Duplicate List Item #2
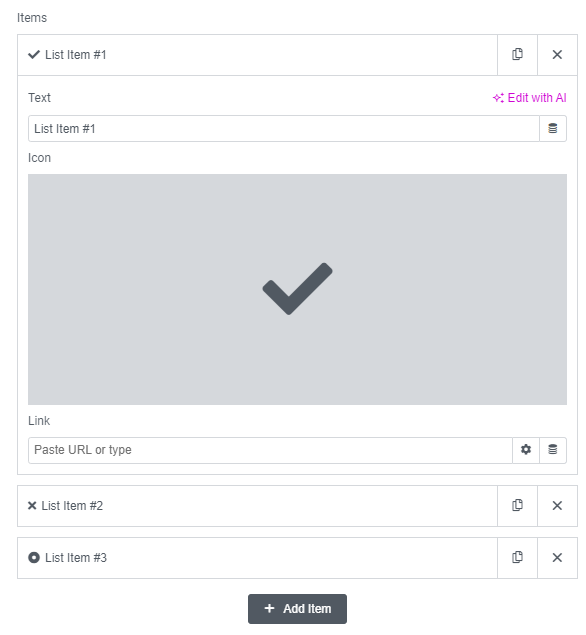Viewport: 586px width, 635px height. tap(517, 506)
